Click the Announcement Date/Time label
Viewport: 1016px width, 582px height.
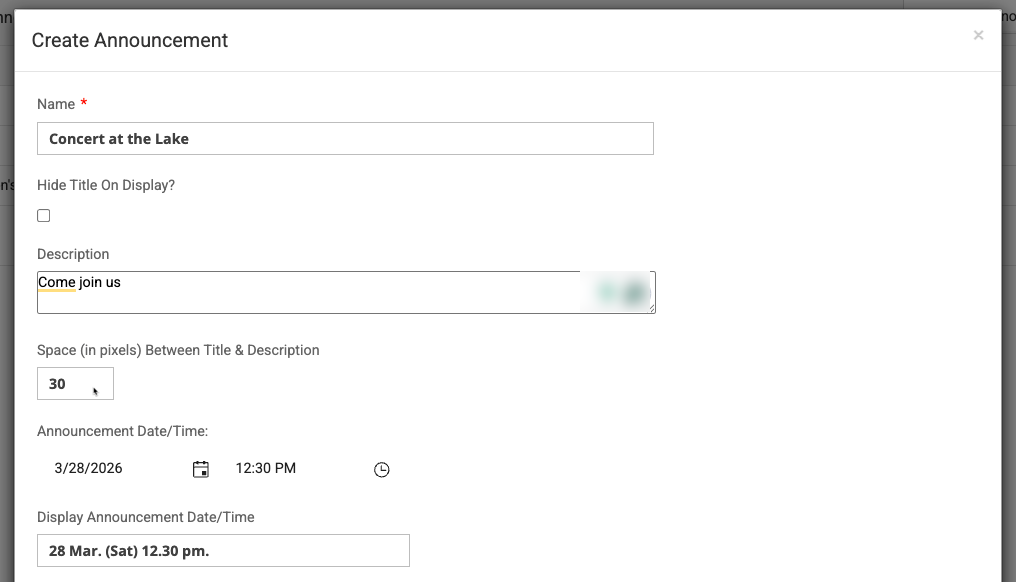click(122, 431)
